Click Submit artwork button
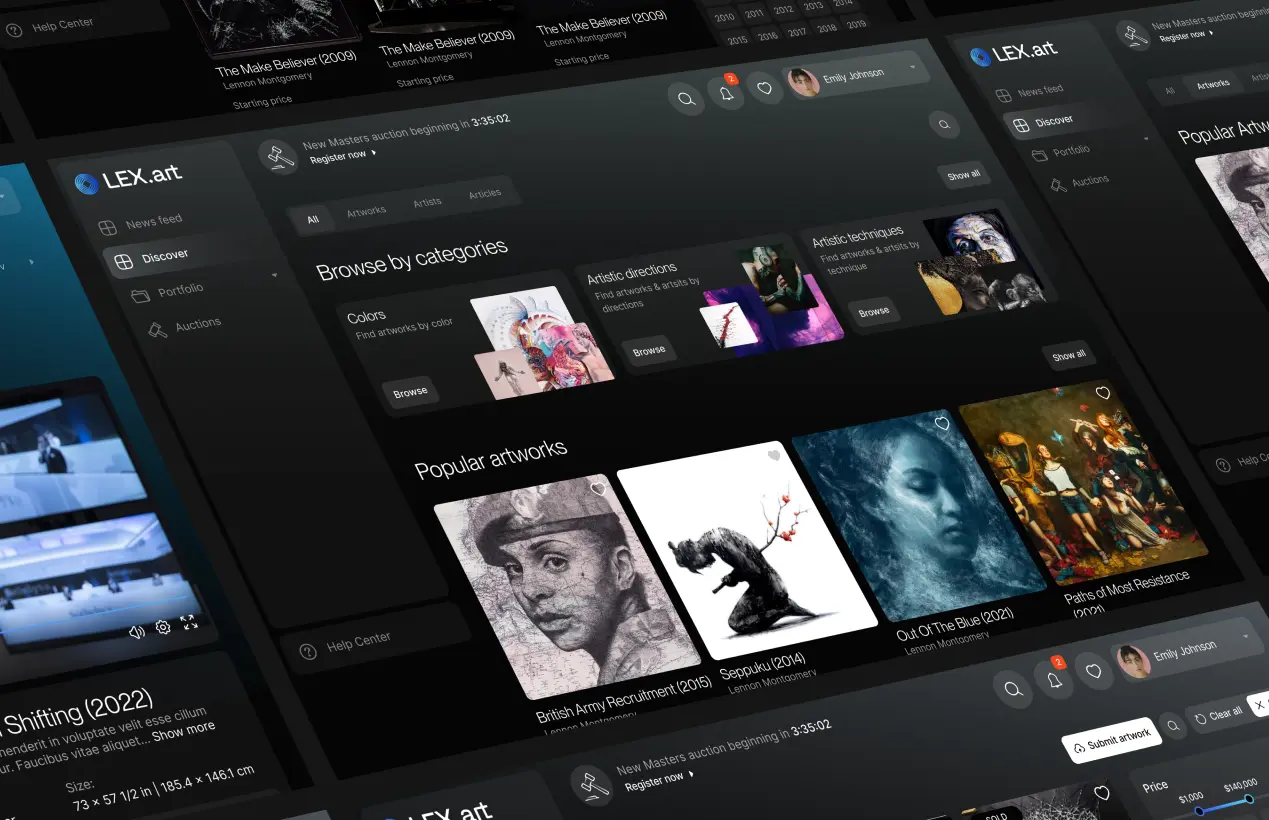The width and height of the screenshot is (1269, 820). (x=1111, y=741)
